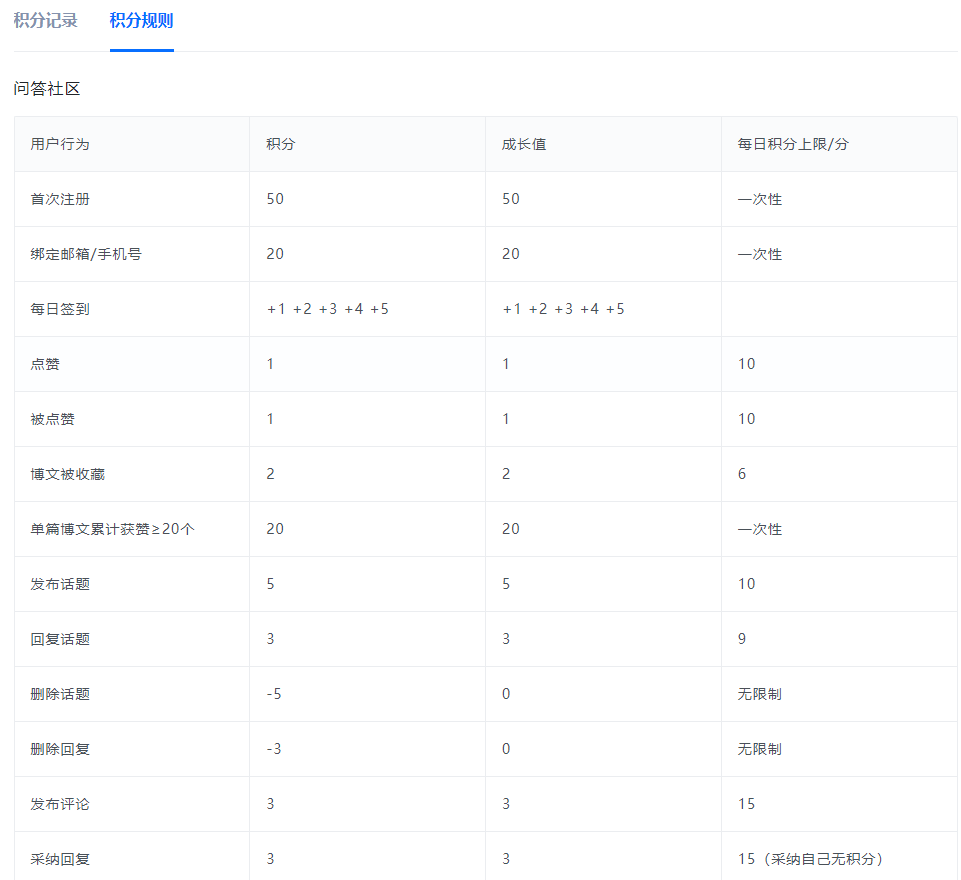This screenshot has height=880, width=961.
Task: Select the 积分规则 tab
Action: pyautogui.click(x=141, y=21)
